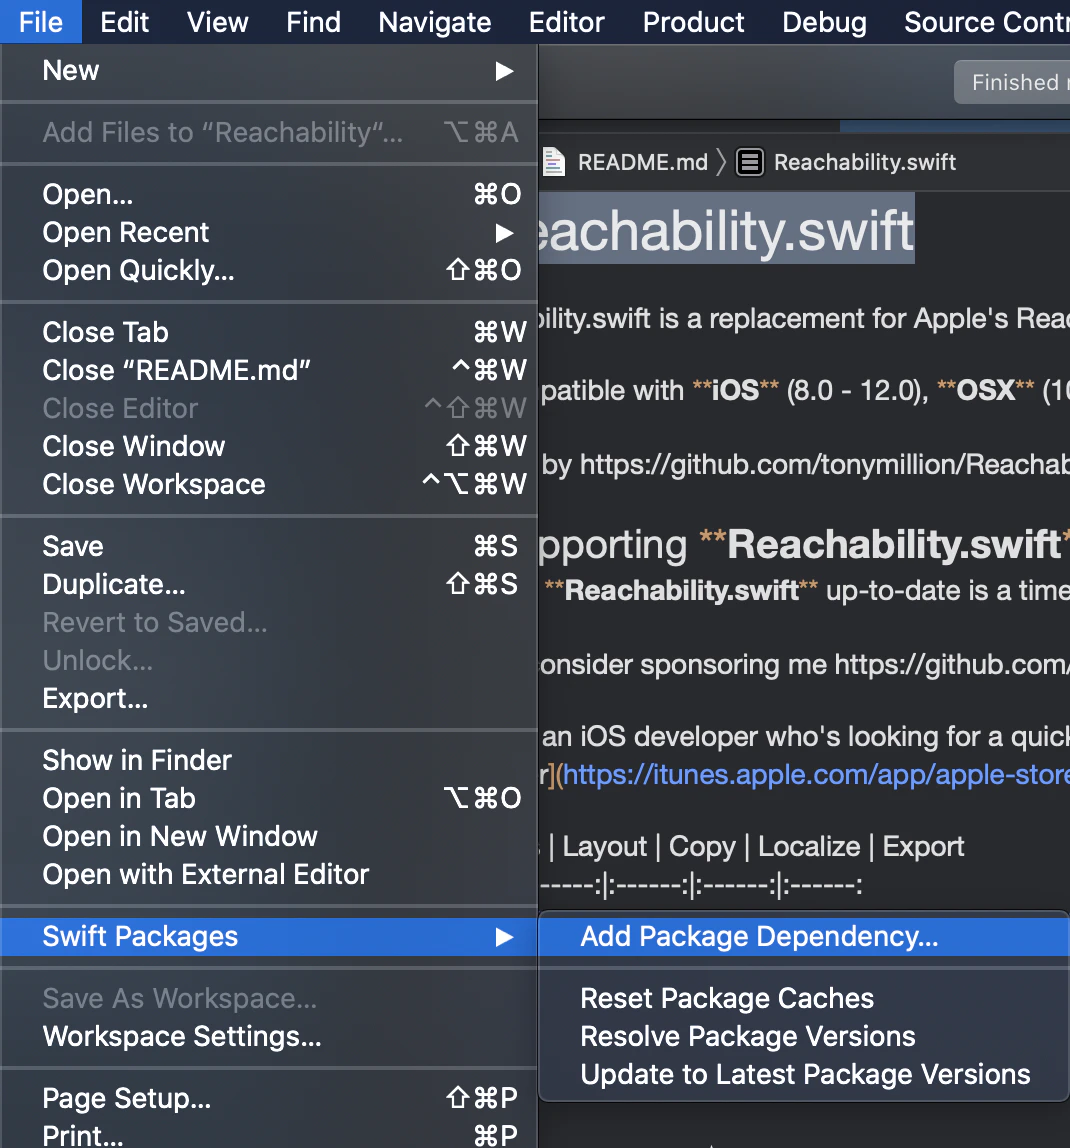1070x1148 pixels.
Task: Select Open in Tab
Action: pyautogui.click(x=269, y=798)
